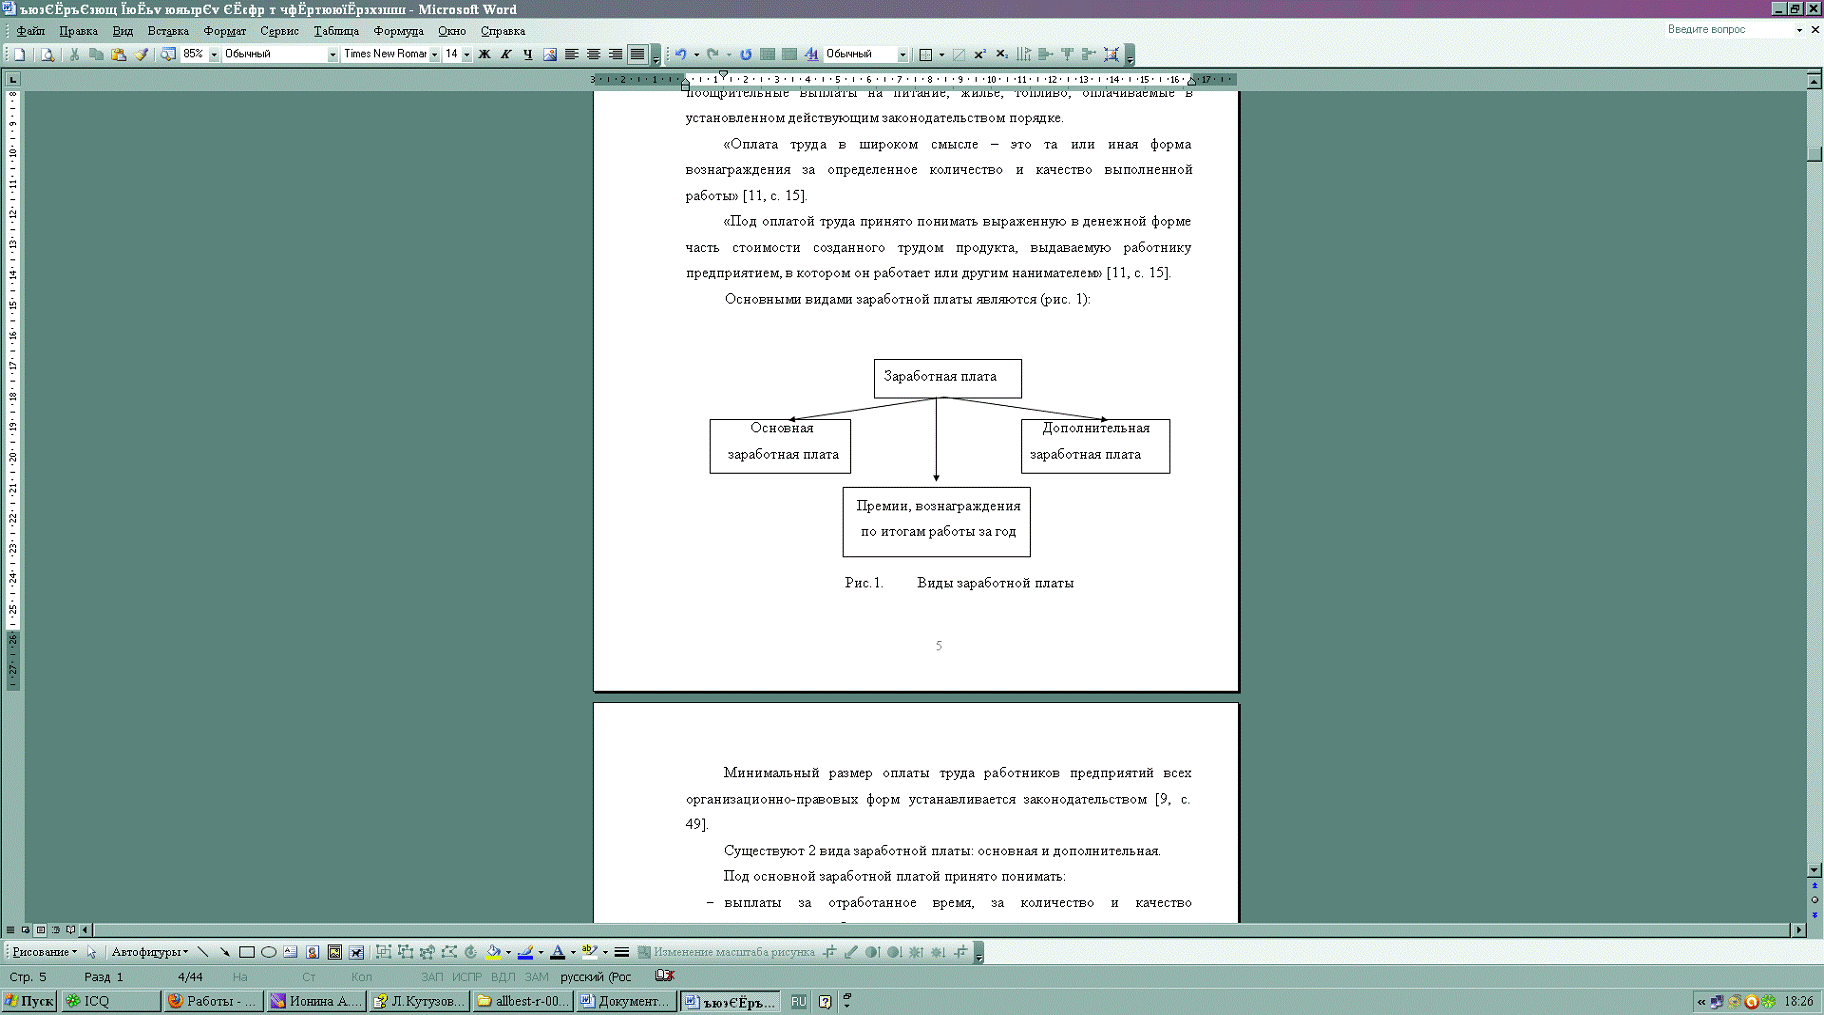Open the print preview magnifier icon

click(x=47, y=54)
